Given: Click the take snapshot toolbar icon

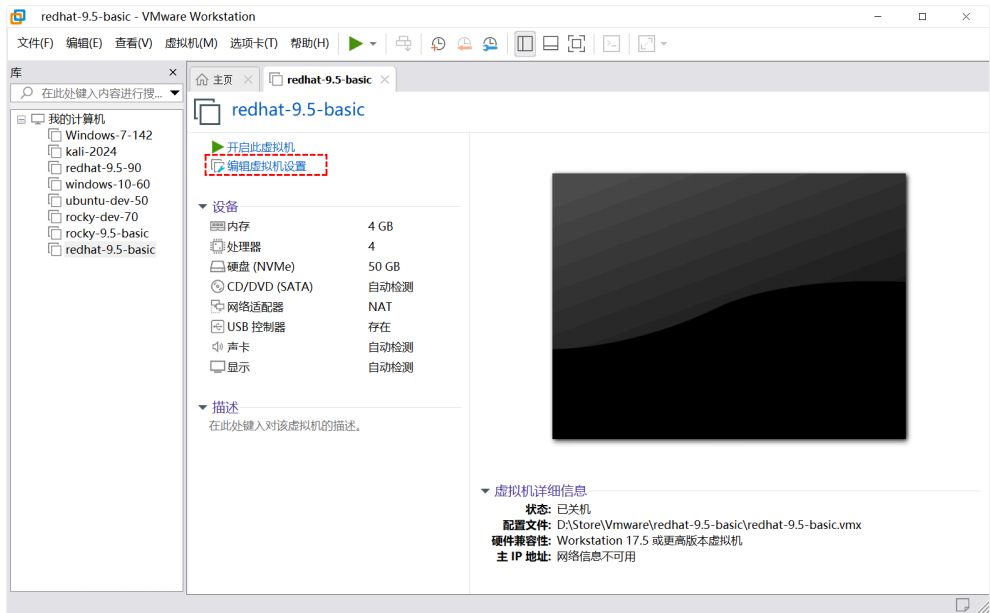Looking at the screenshot, I should (438, 44).
